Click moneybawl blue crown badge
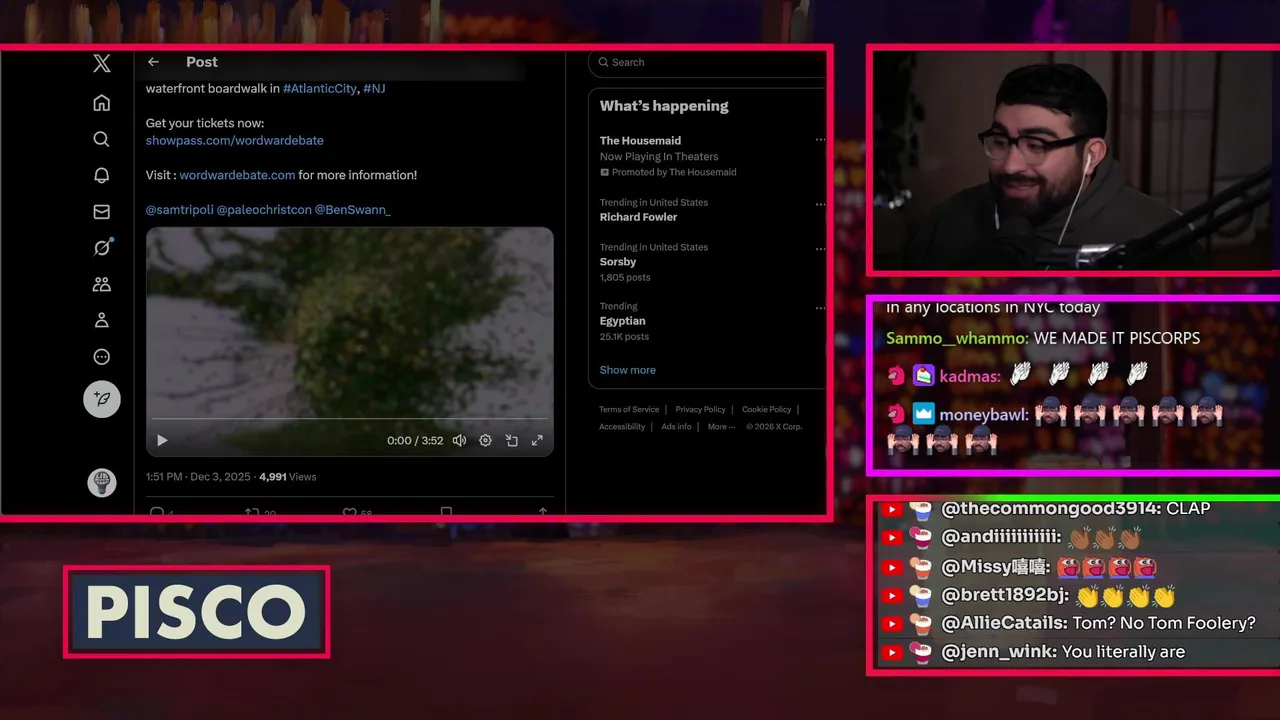This screenshot has width=1280, height=720. coord(923,414)
